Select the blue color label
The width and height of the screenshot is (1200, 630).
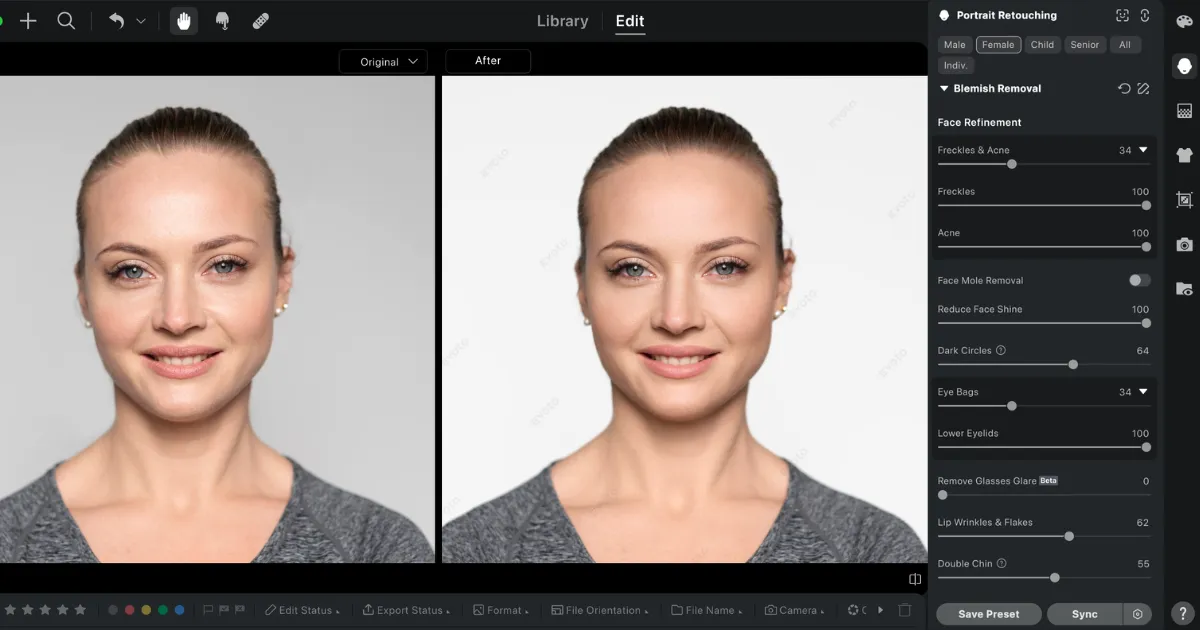[x=179, y=610]
